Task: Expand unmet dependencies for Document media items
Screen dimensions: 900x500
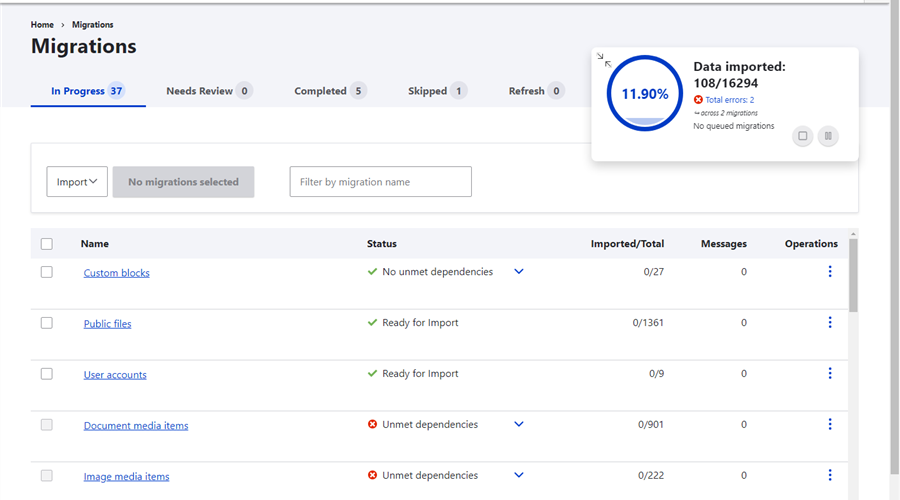Action: tap(519, 424)
